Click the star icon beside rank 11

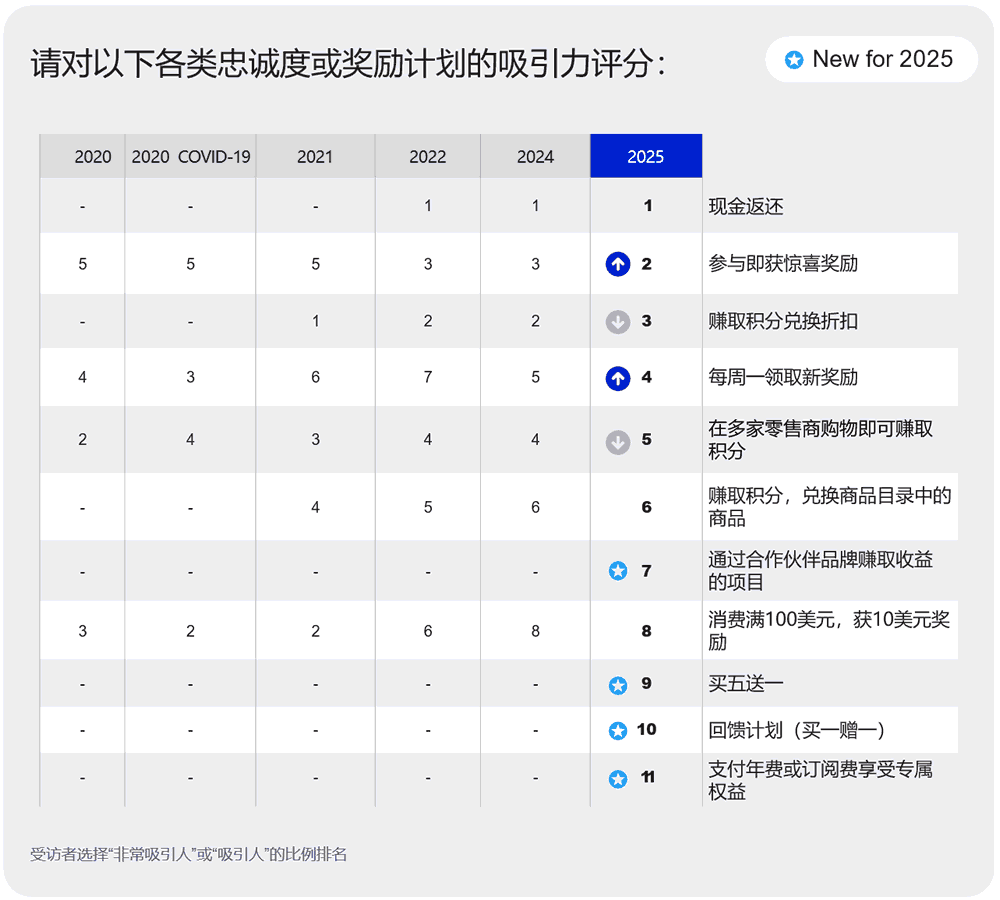(x=618, y=777)
